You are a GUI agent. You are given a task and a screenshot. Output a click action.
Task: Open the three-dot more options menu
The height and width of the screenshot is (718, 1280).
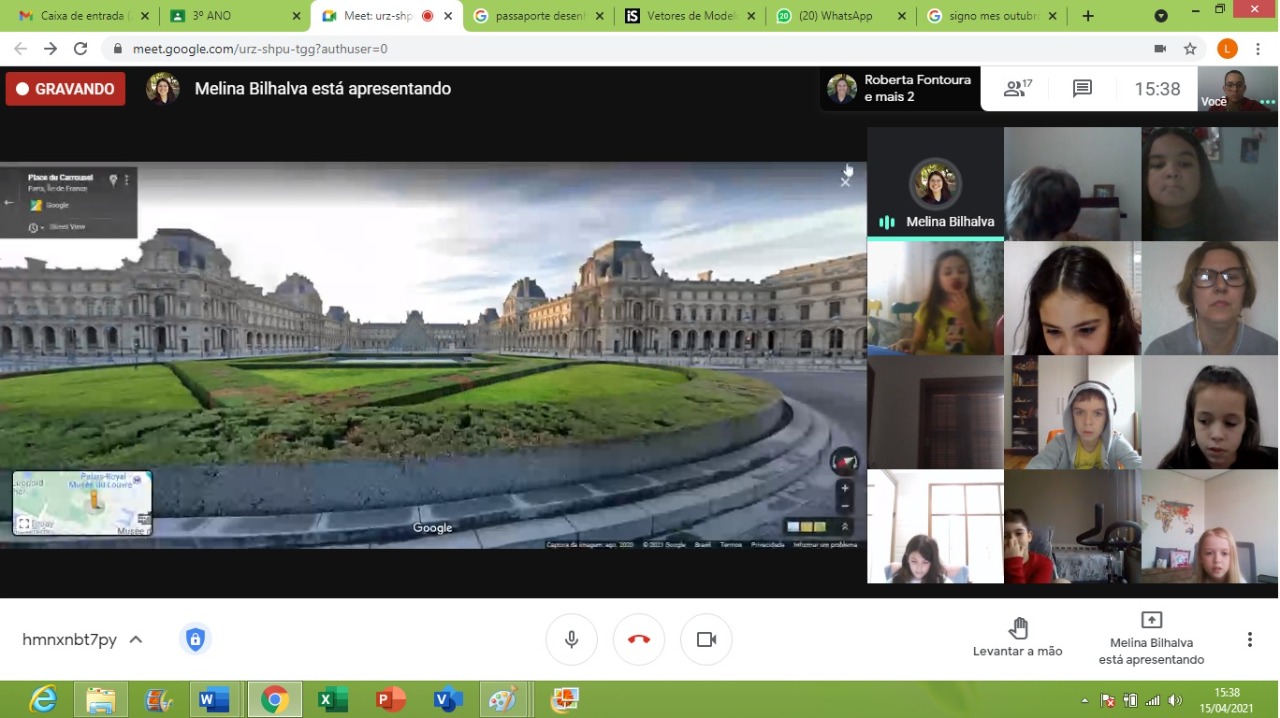tap(1249, 639)
